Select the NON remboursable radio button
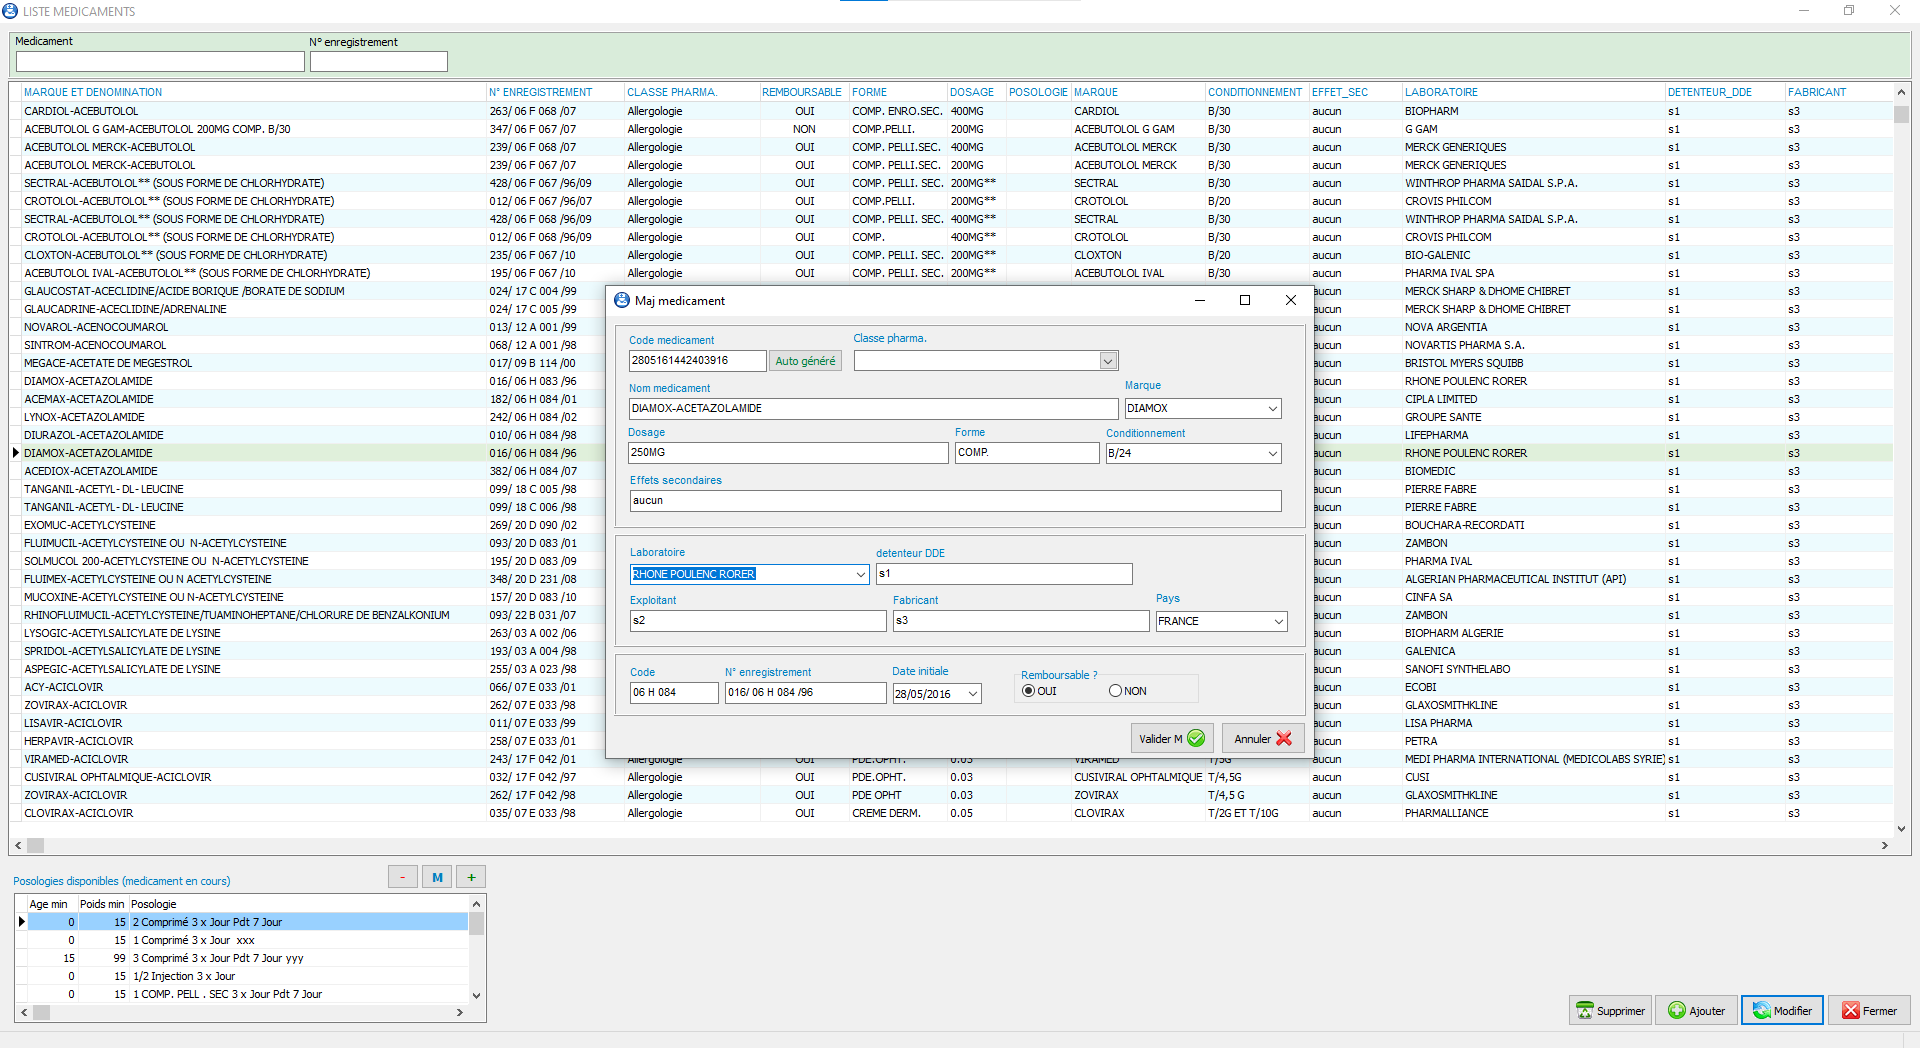 coord(1115,691)
